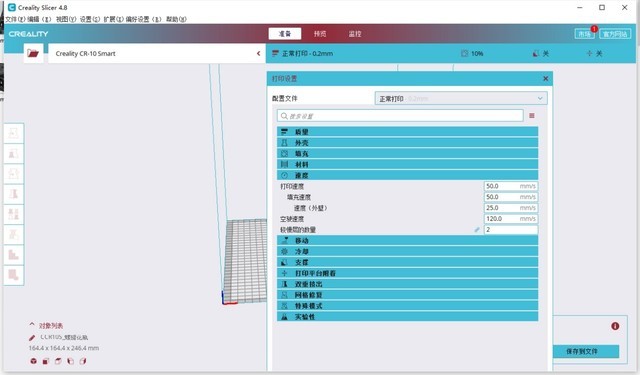640x375 pixels.
Task: Expand the 支撑 support settings section
Action: click(407, 262)
